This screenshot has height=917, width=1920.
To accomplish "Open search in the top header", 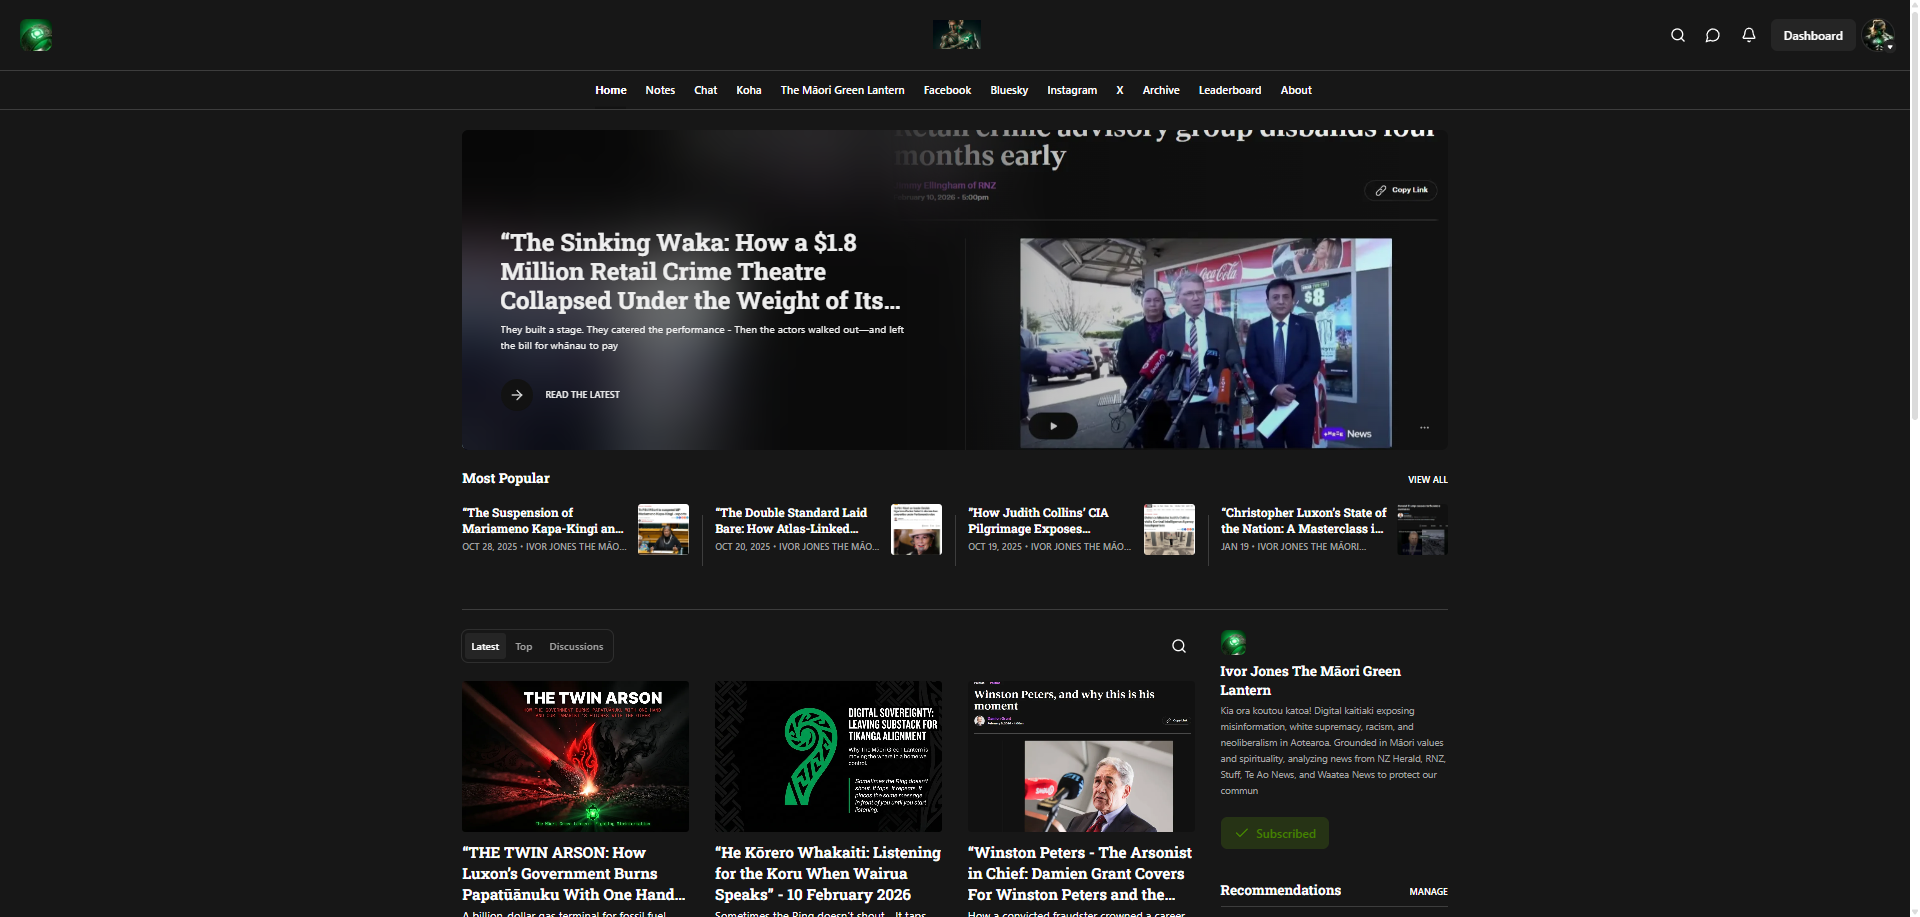I will point(1678,35).
